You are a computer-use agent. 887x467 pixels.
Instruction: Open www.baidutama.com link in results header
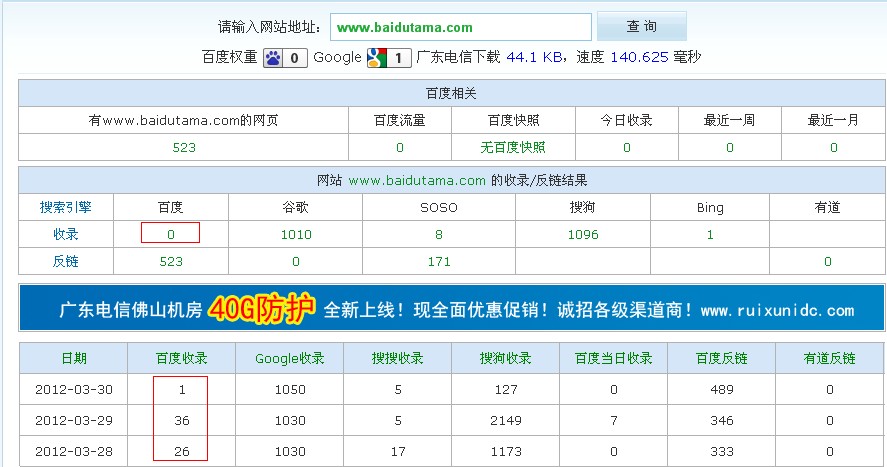tap(417, 180)
